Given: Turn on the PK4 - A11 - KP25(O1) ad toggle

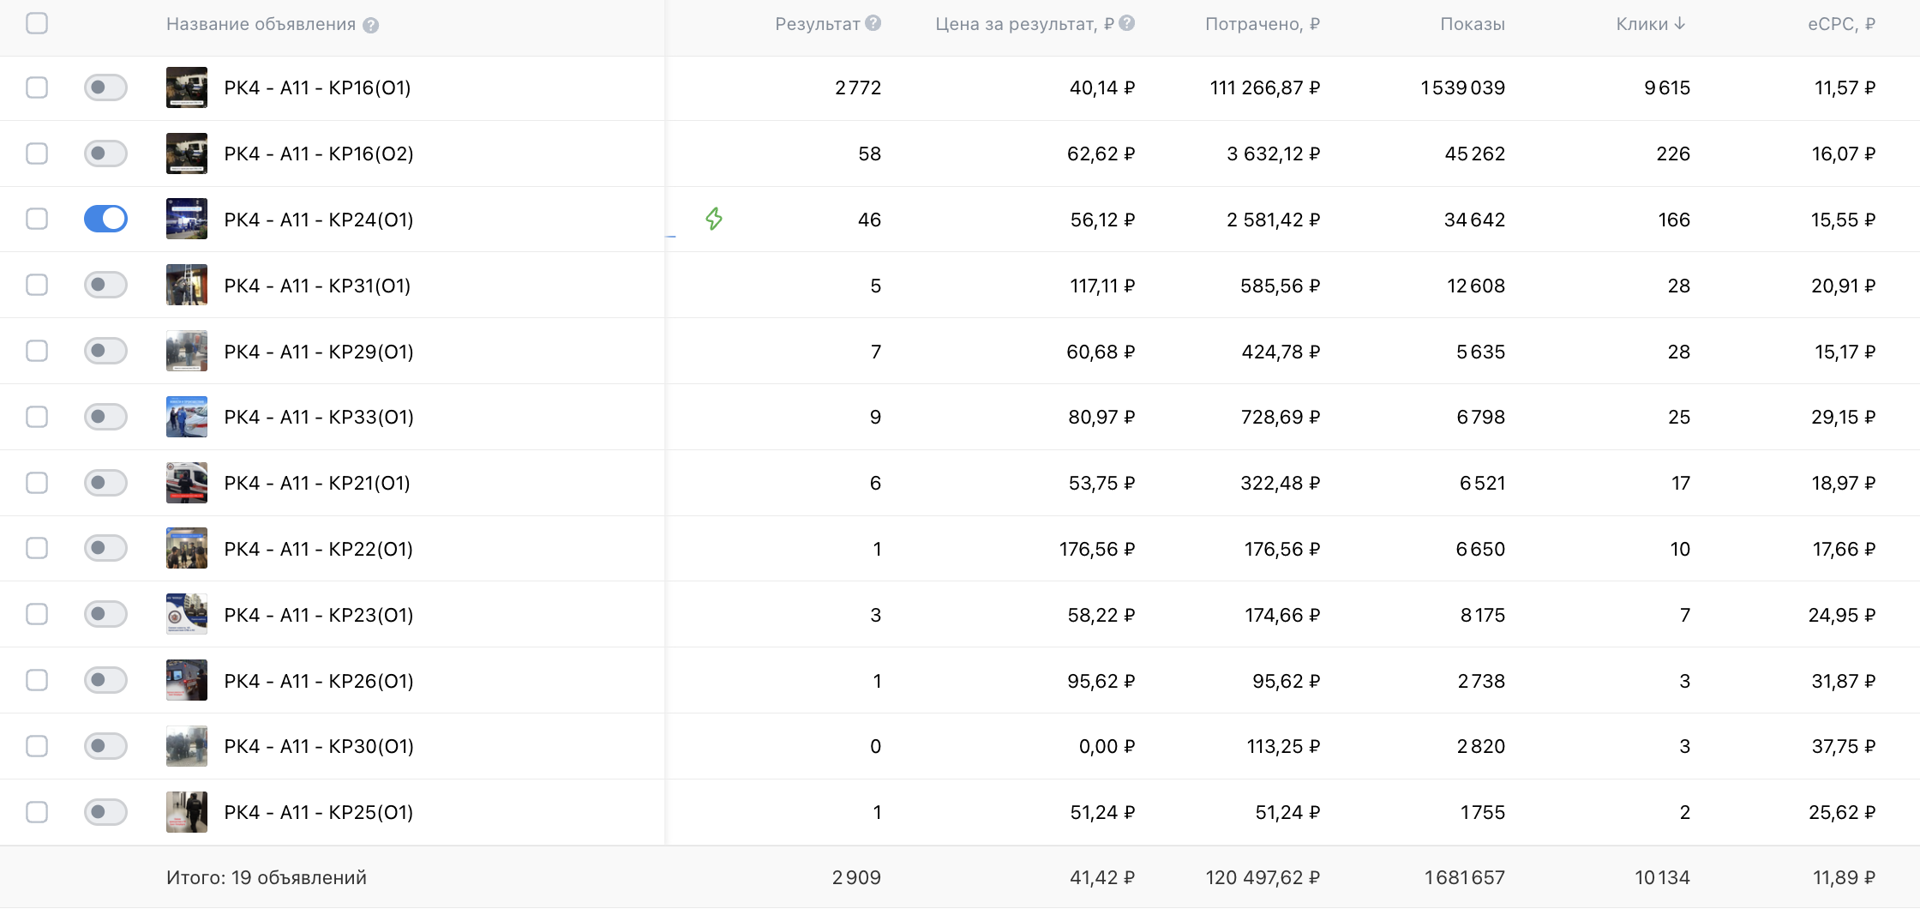Looking at the screenshot, I should [x=105, y=812].
